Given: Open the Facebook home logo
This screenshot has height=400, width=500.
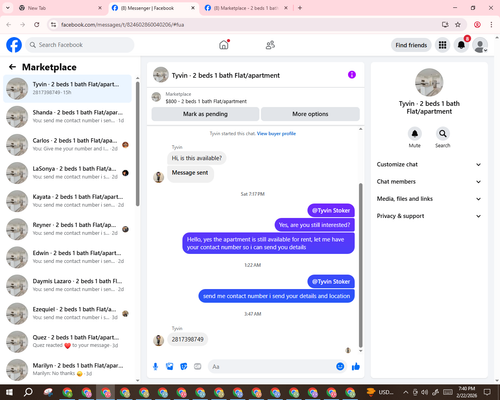Looking at the screenshot, I should pyautogui.click(x=14, y=45).
